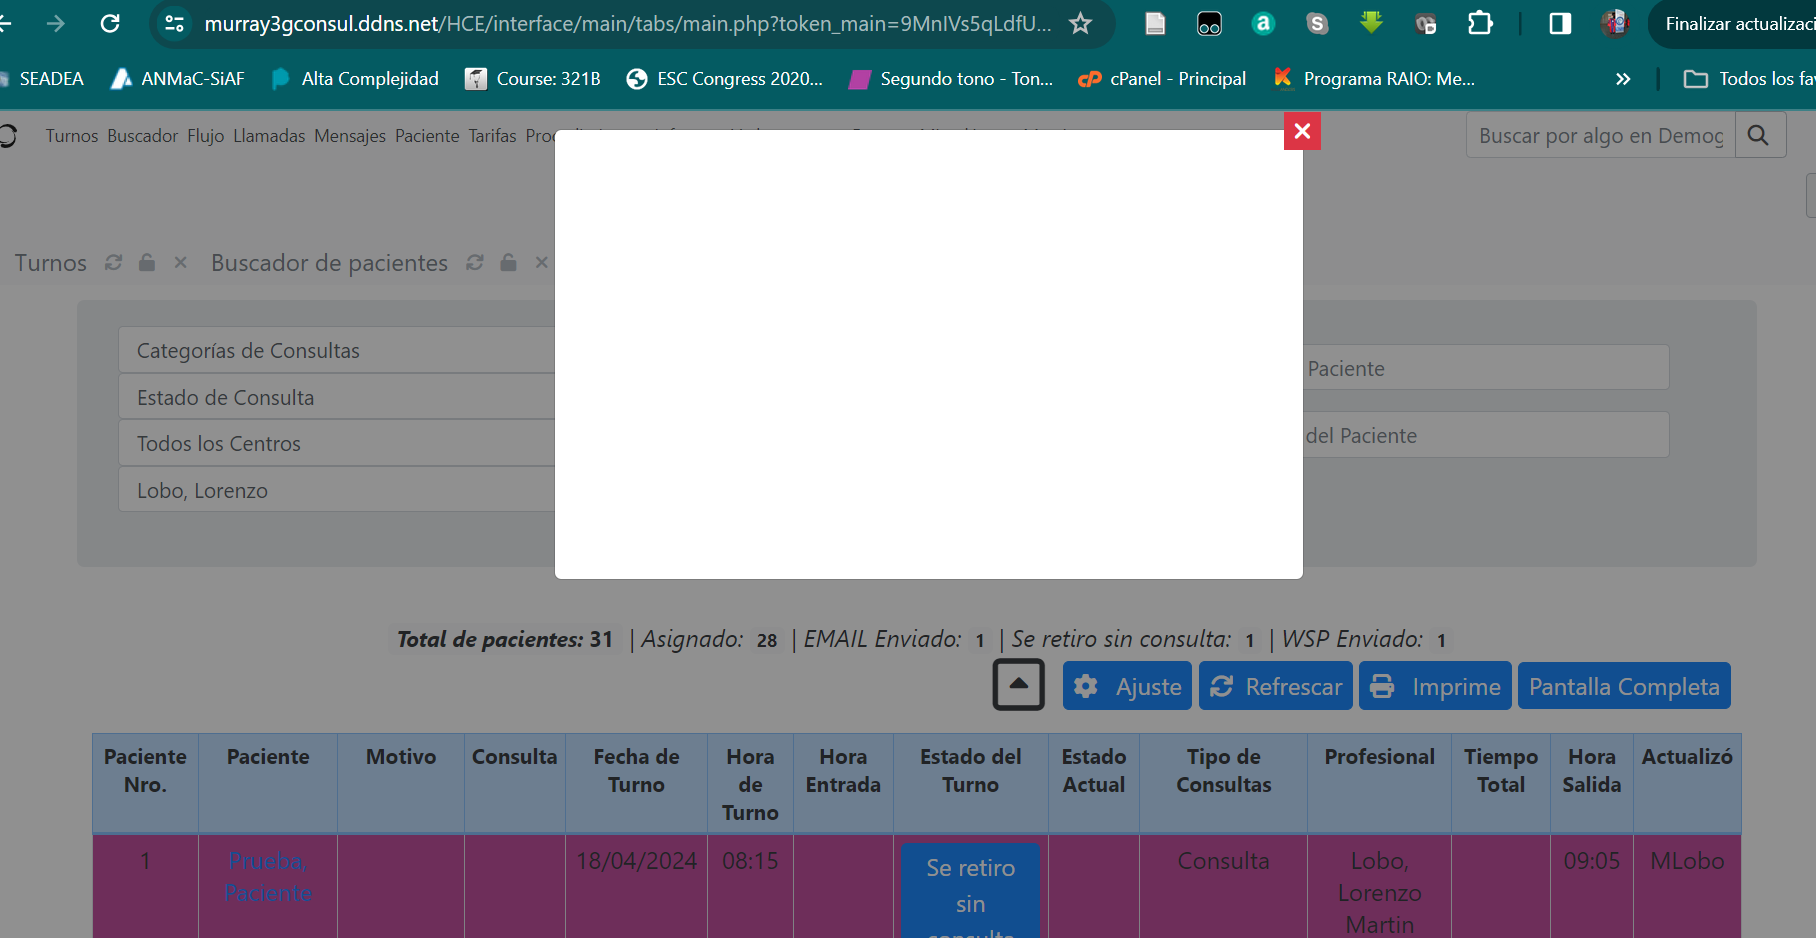This screenshot has height=938, width=1816.
Task: Reload the browser page
Action: (x=110, y=23)
